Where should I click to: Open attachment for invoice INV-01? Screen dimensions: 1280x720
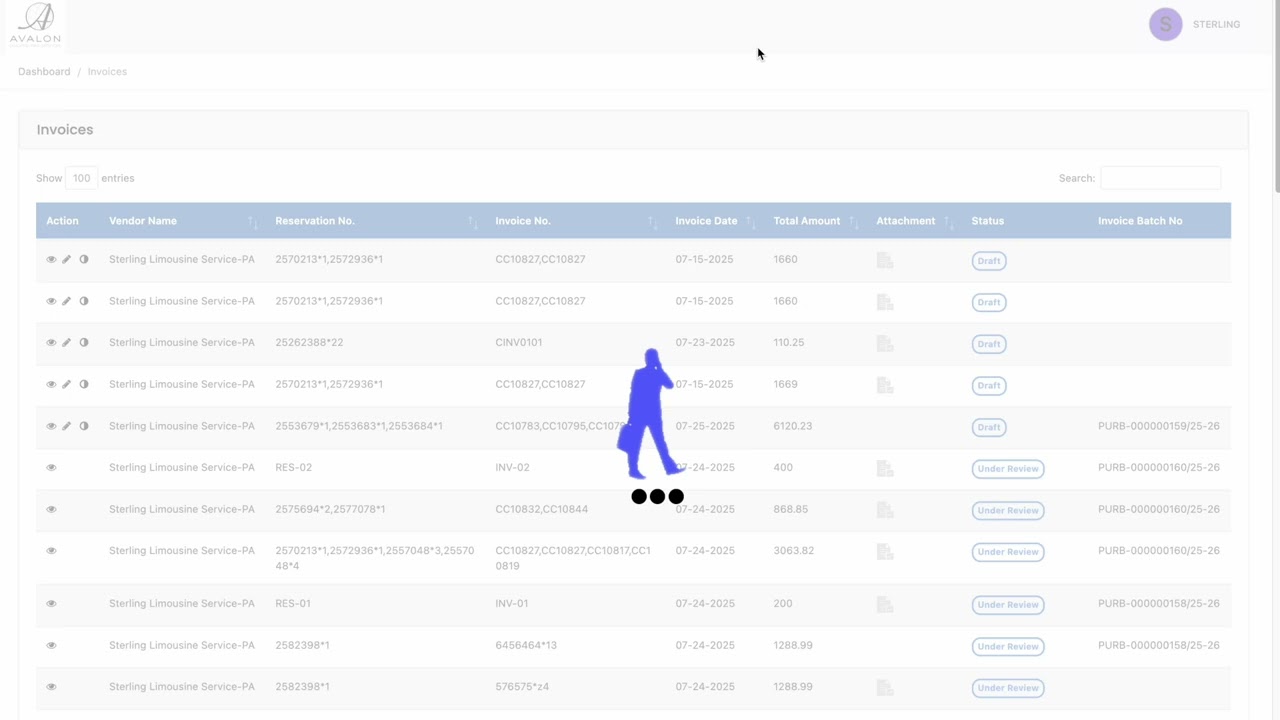pos(884,604)
